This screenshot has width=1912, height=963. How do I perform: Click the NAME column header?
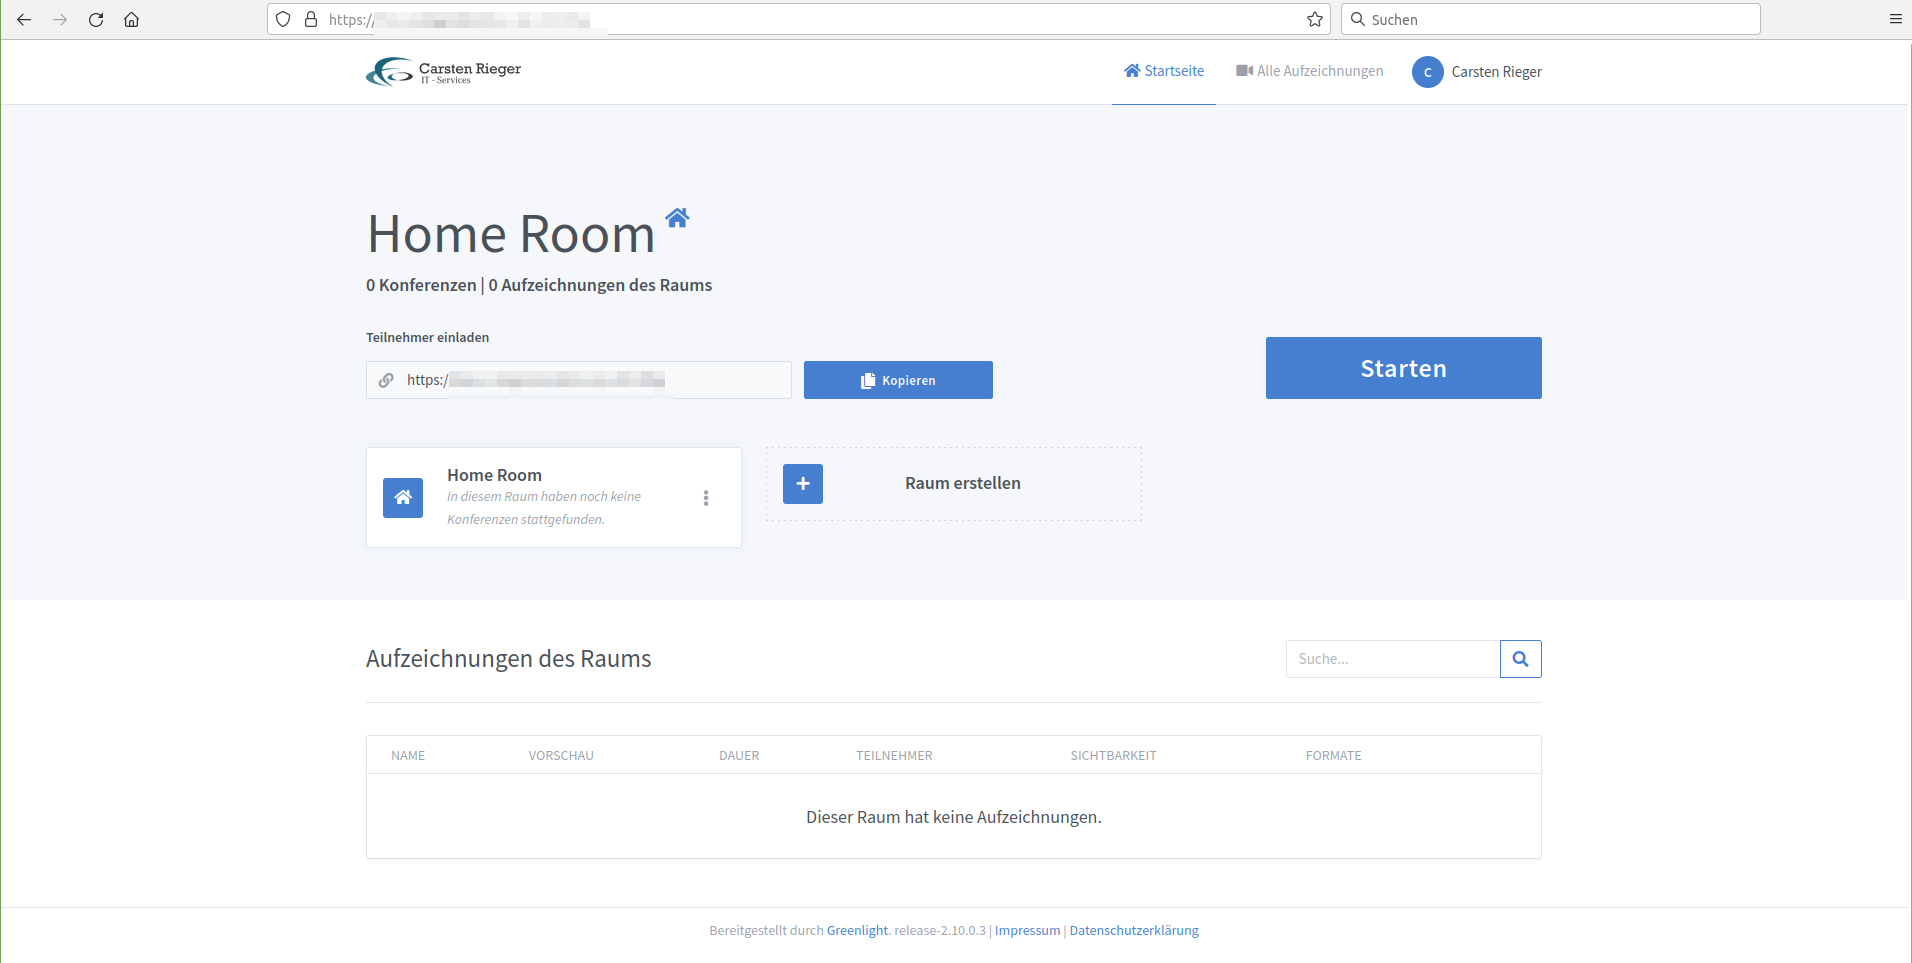pos(408,756)
